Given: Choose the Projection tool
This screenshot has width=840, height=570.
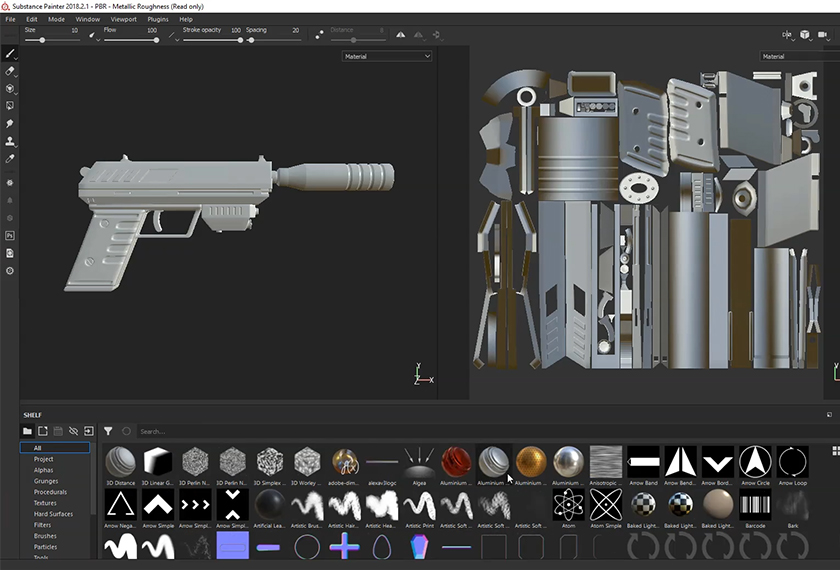Looking at the screenshot, I should 9,88.
